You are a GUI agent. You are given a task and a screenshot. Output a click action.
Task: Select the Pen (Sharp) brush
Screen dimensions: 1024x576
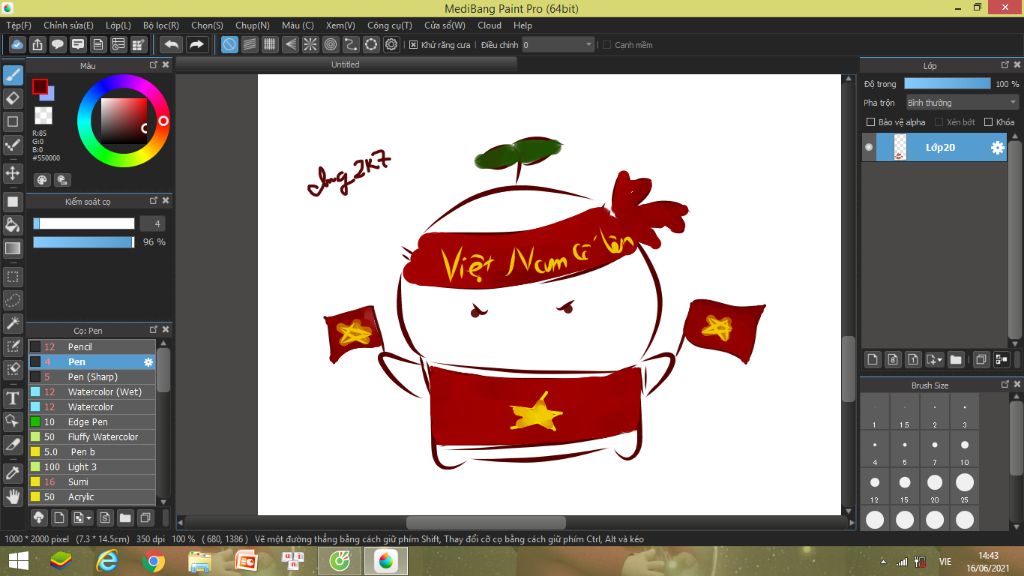pyautogui.click(x=92, y=377)
